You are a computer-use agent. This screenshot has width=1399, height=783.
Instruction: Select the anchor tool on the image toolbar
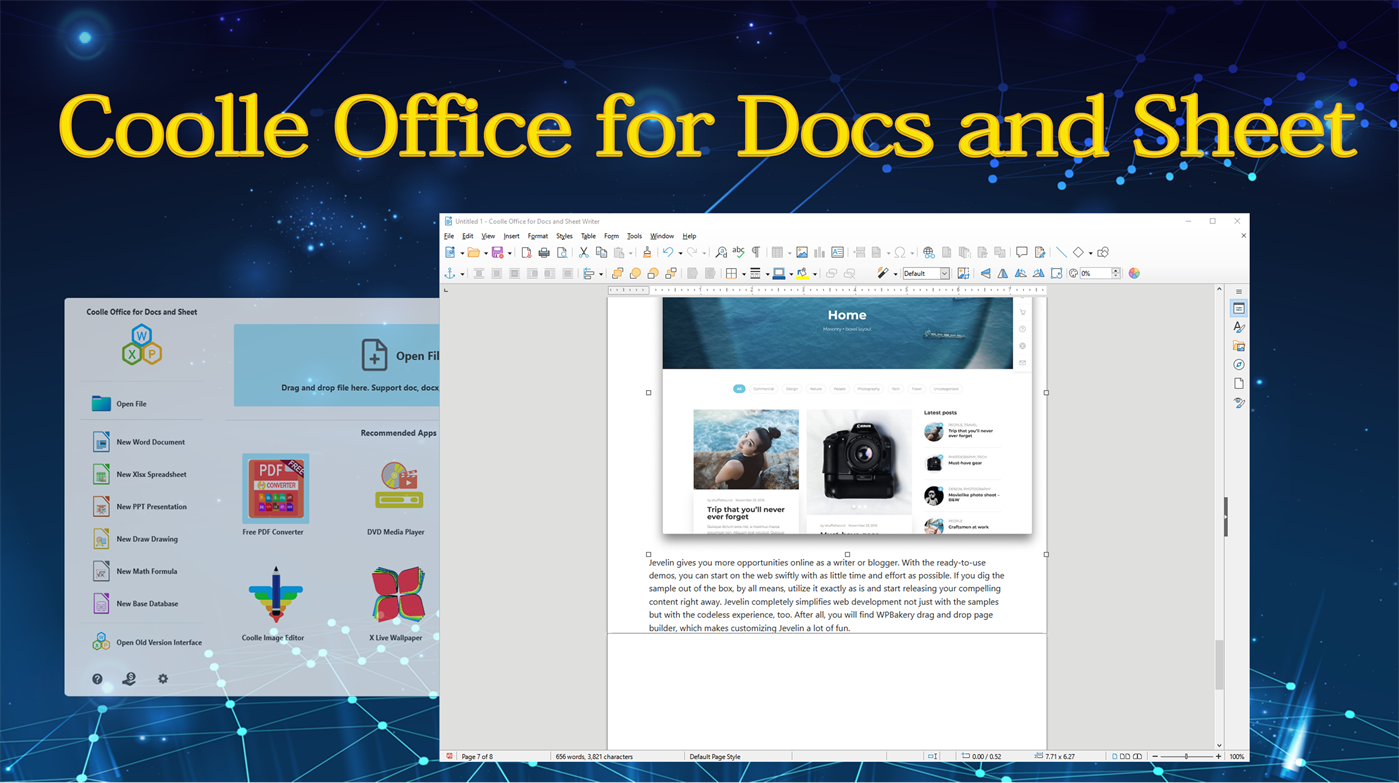pyautogui.click(x=450, y=273)
